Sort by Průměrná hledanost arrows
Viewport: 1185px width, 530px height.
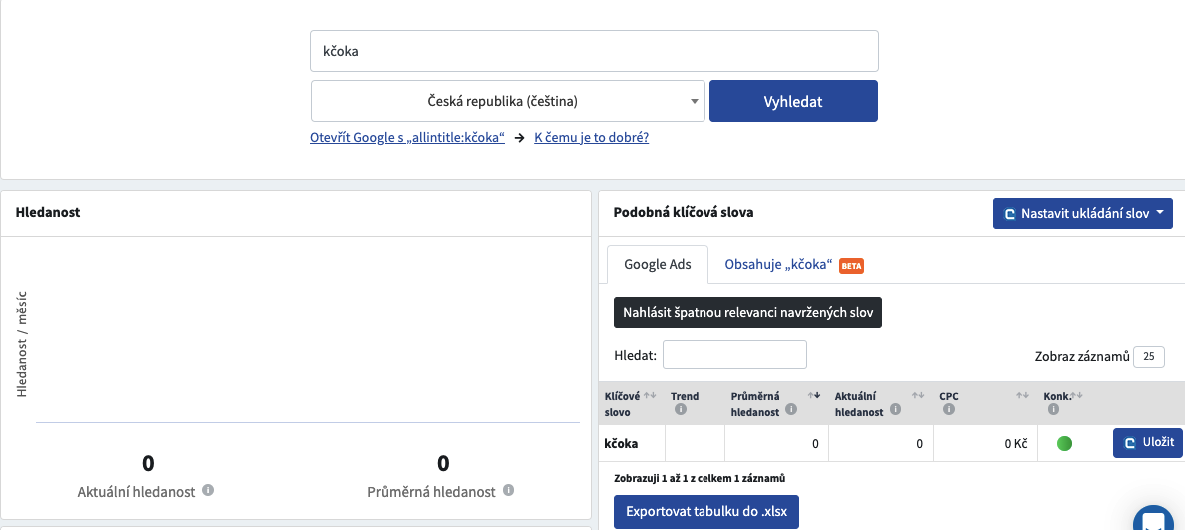[x=814, y=395]
